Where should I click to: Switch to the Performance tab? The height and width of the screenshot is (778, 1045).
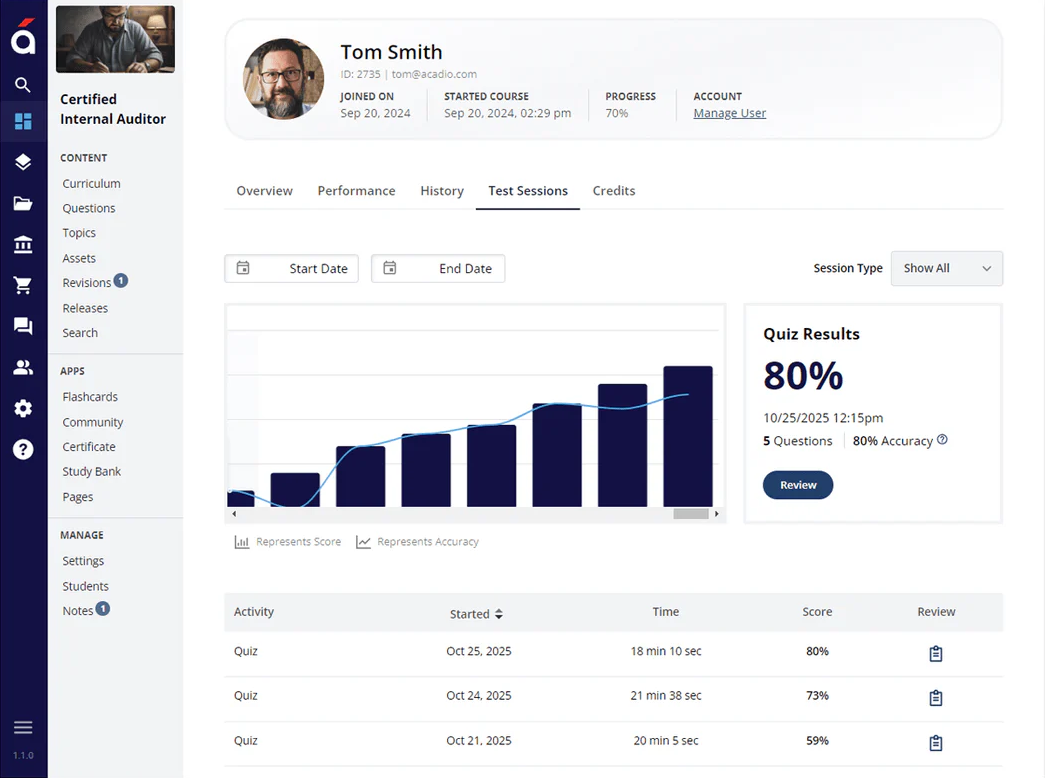tap(356, 191)
